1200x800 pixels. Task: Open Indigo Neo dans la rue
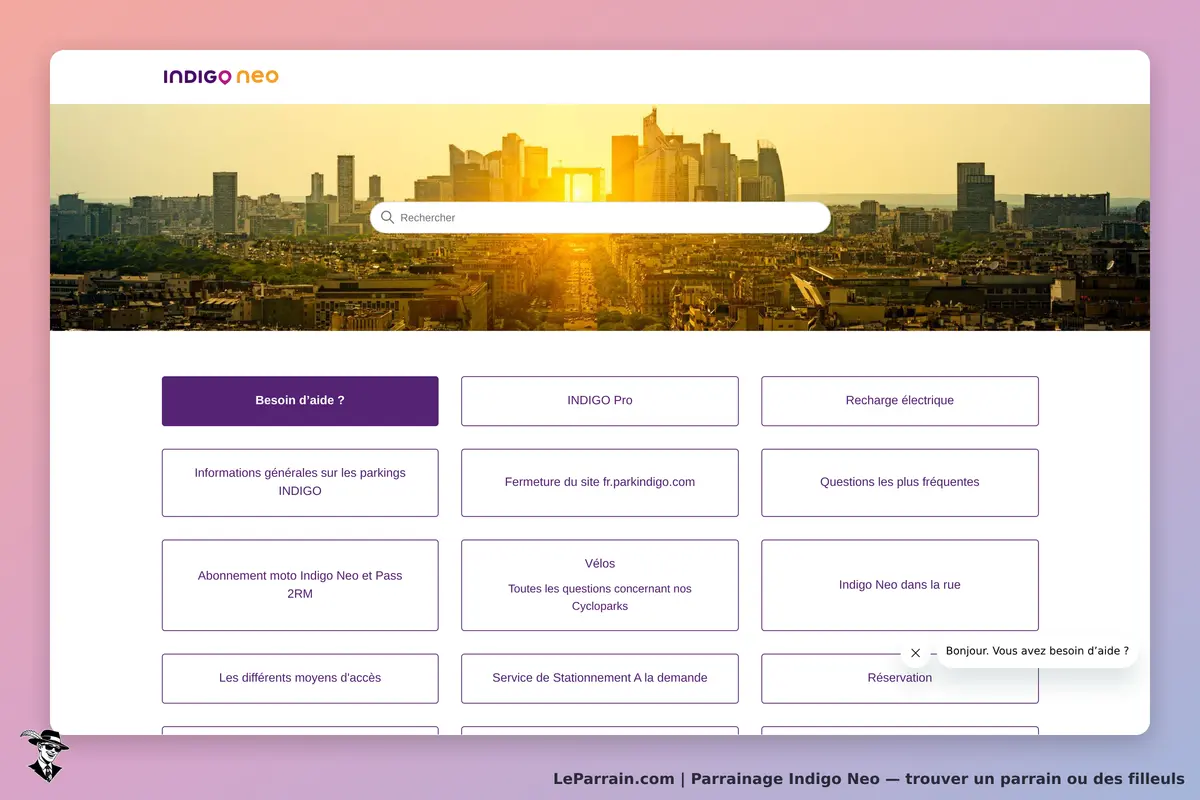(x=900, y=585)
